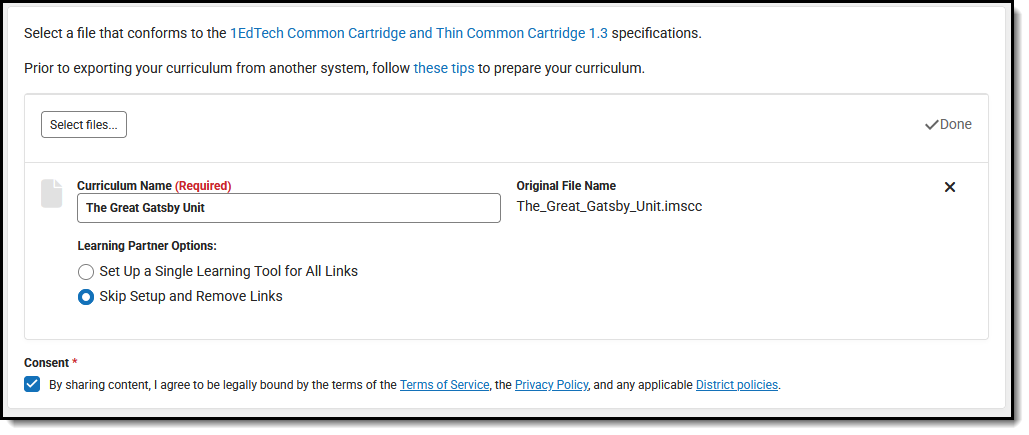Click the gray document file icon
The width and height of the screenshot is (1029, 435).
tap(51, 194)
